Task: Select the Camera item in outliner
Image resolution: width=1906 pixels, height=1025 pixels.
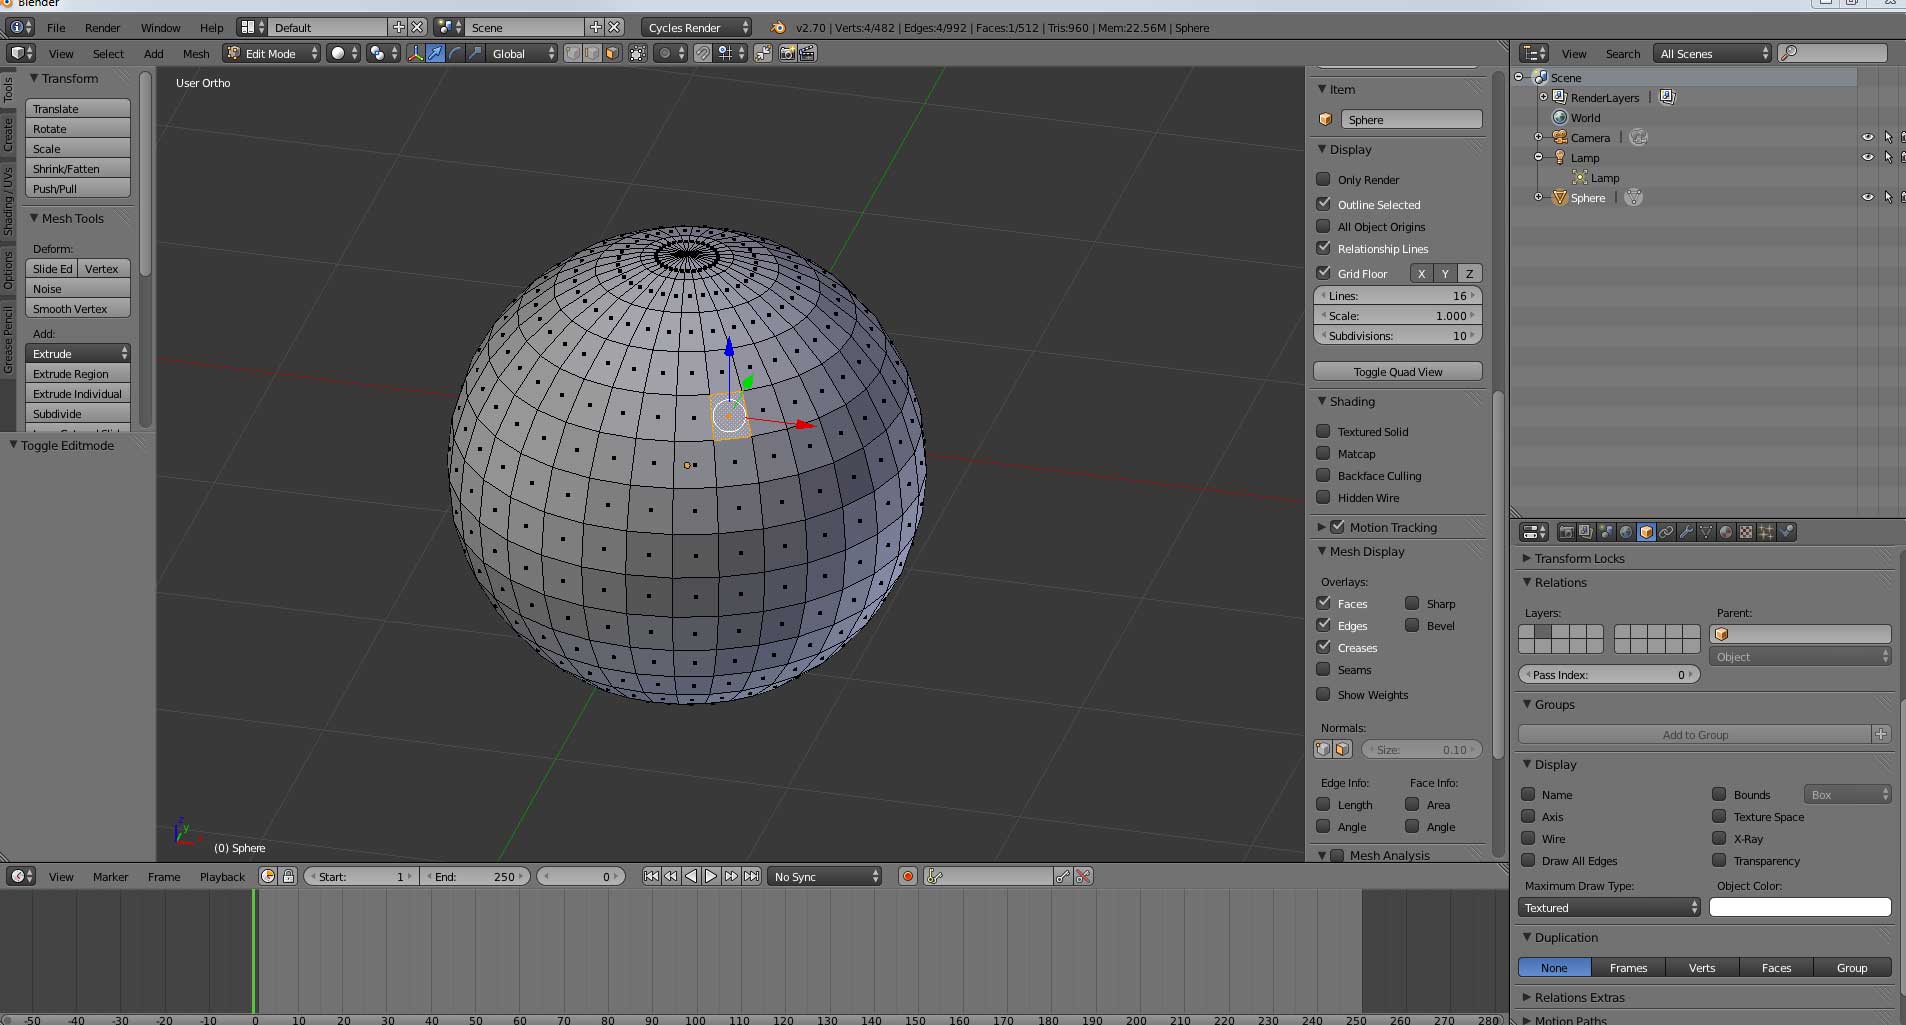Action: tap(1589, 138)
